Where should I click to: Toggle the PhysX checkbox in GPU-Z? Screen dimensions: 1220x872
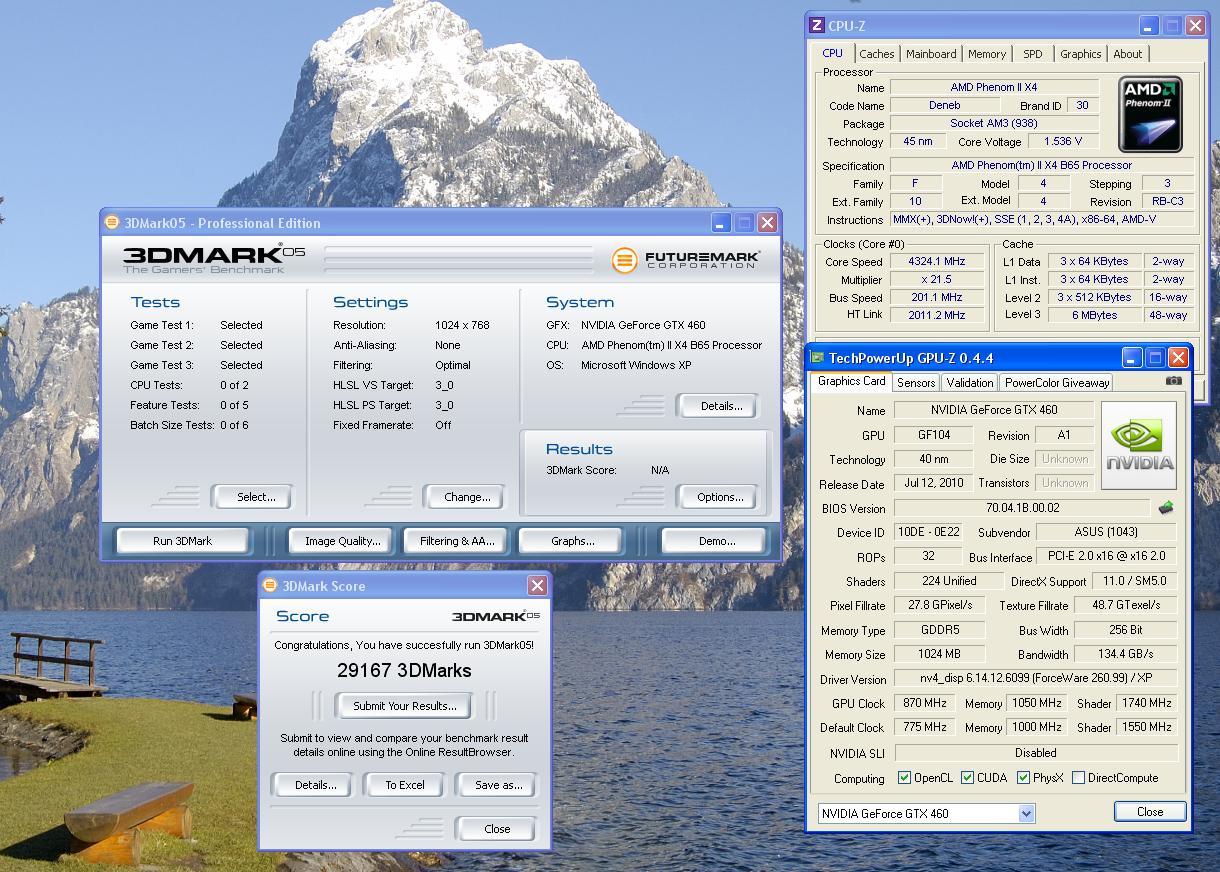point(1023,778)
